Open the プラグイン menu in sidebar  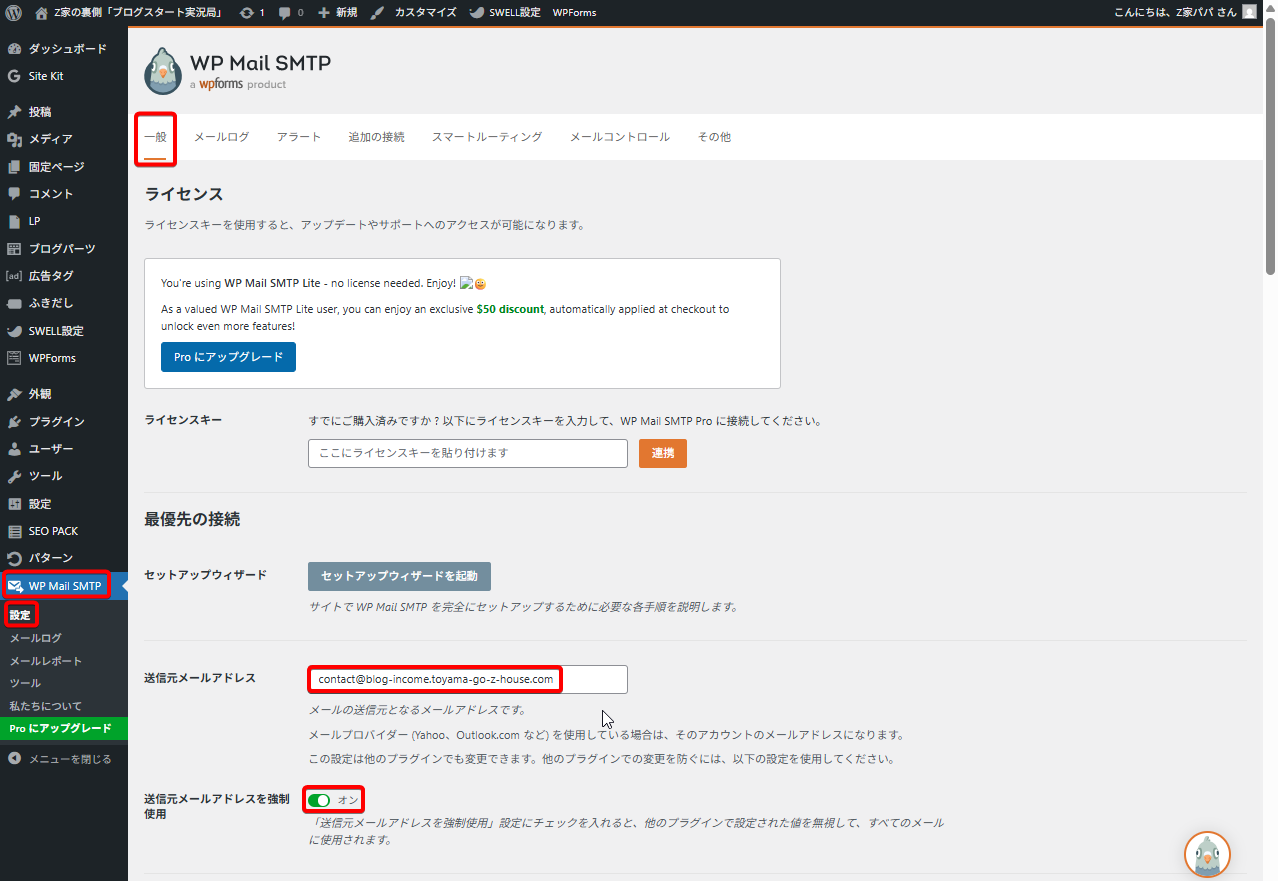coord(56,421)
